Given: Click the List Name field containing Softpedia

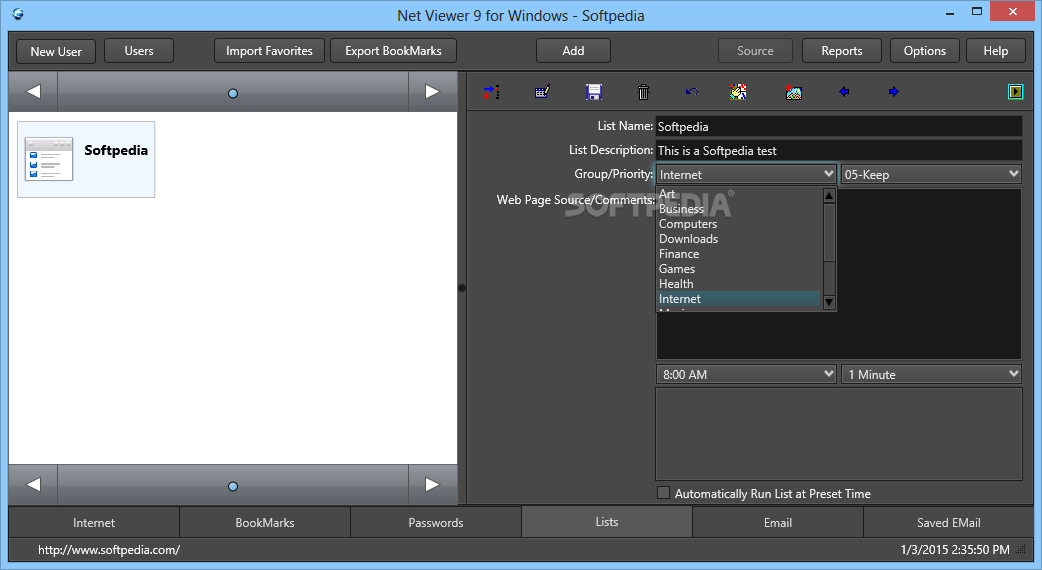Looking at the screenshot, I should coord(839,126).
